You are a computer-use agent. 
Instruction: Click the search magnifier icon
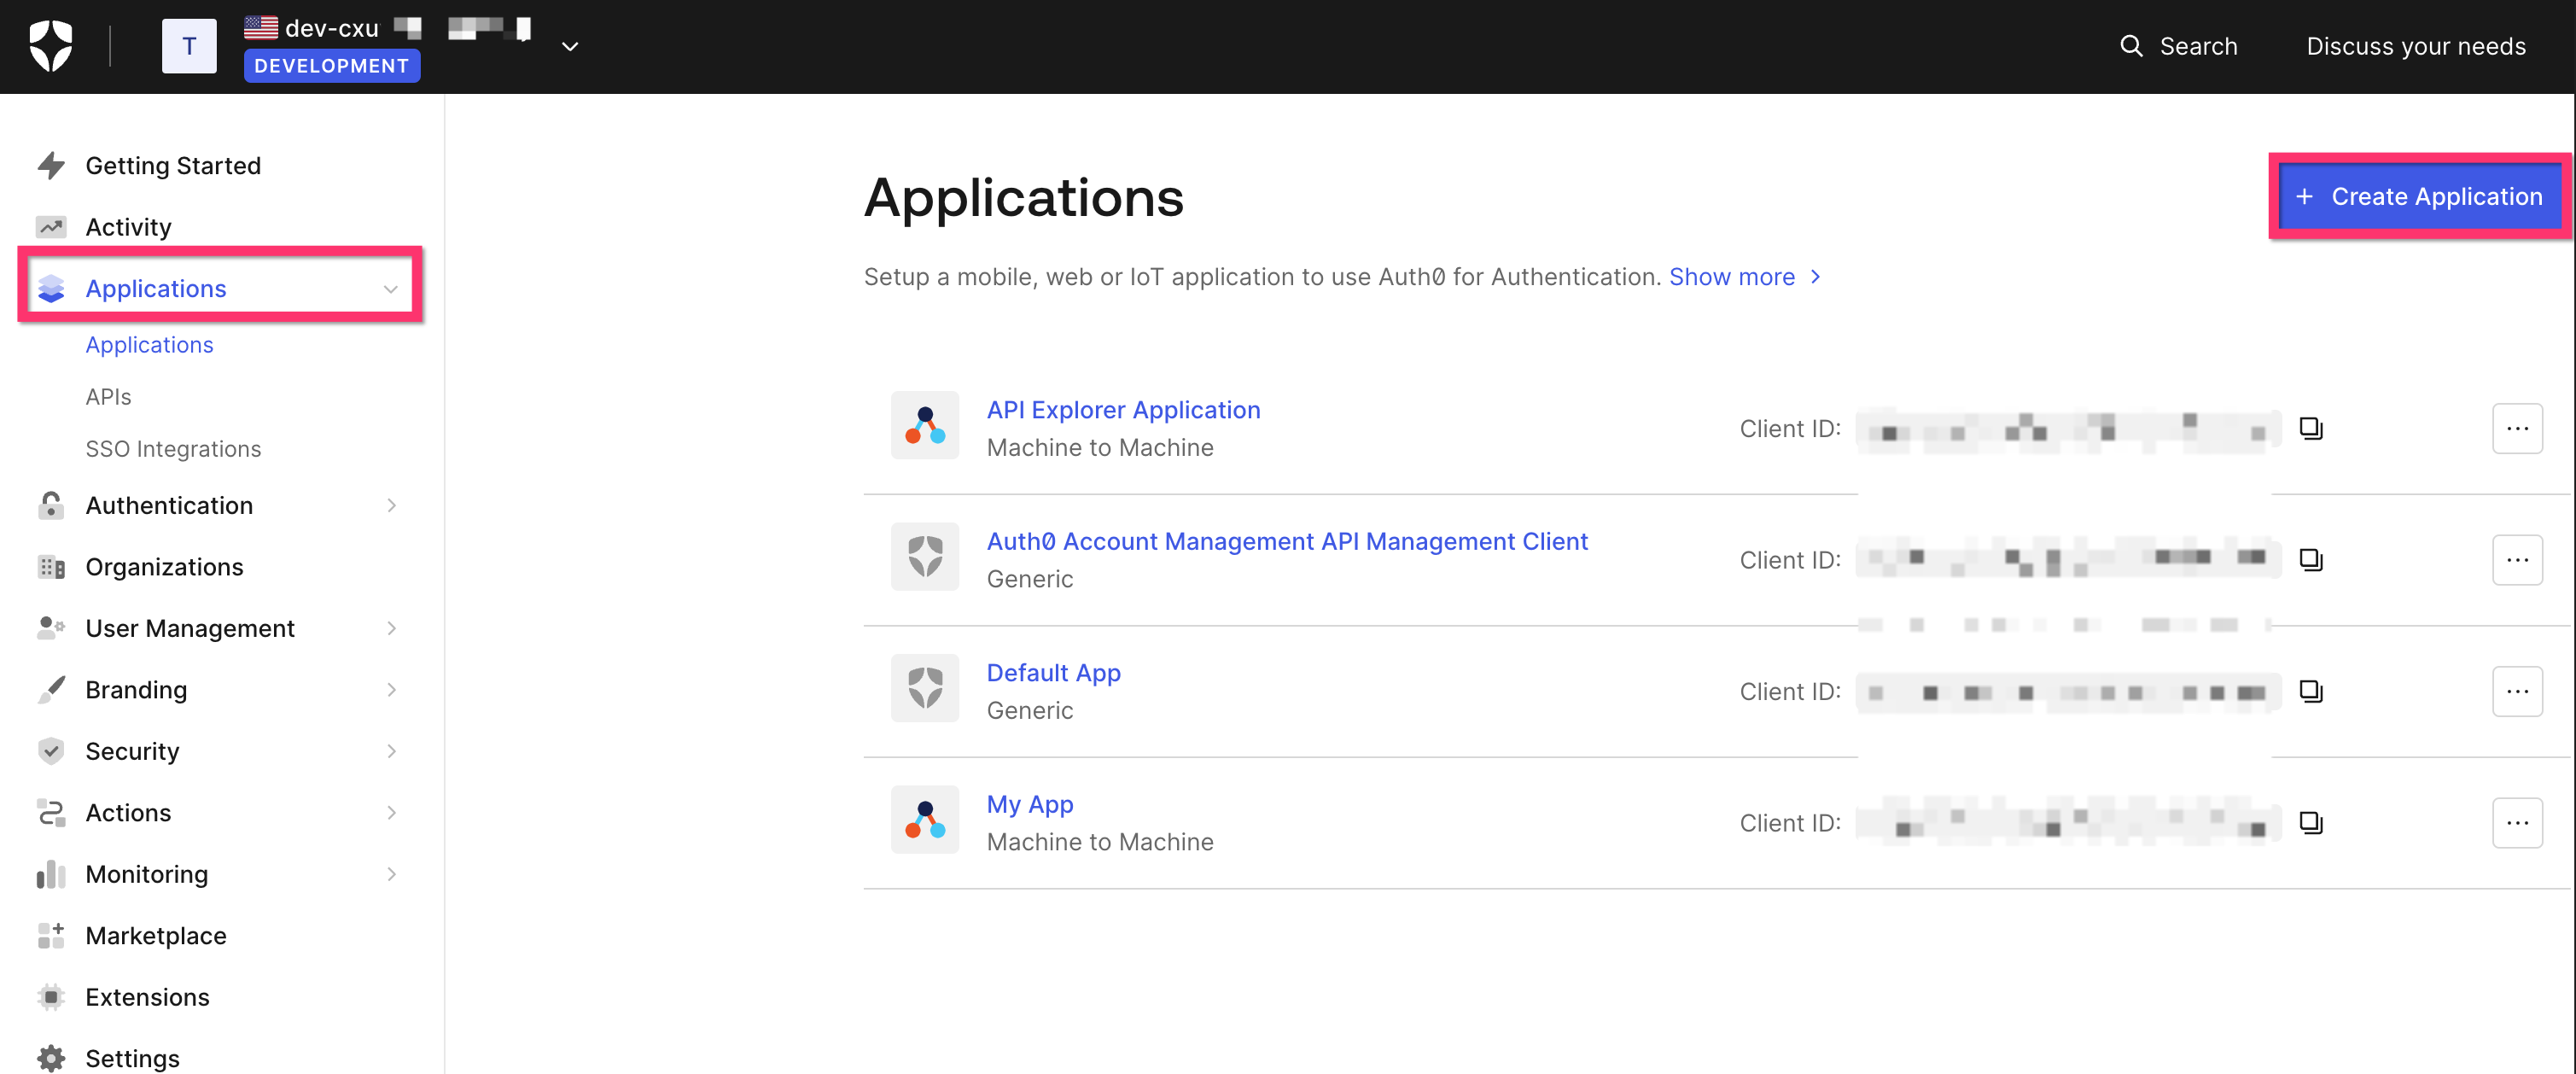tap(2131, 46)
